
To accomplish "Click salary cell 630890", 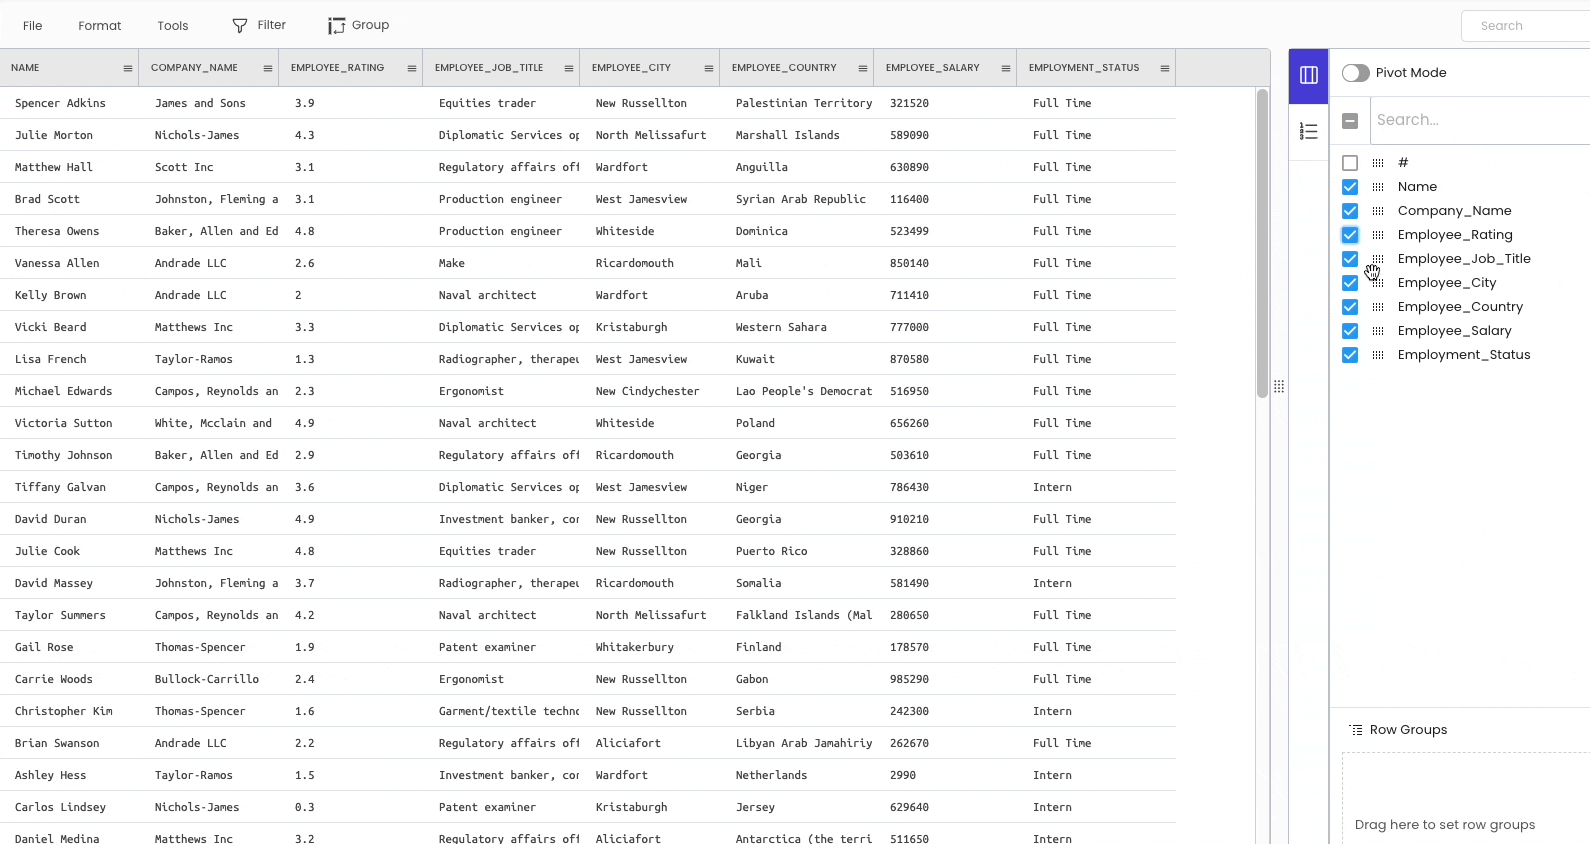I will coord(945,167).
